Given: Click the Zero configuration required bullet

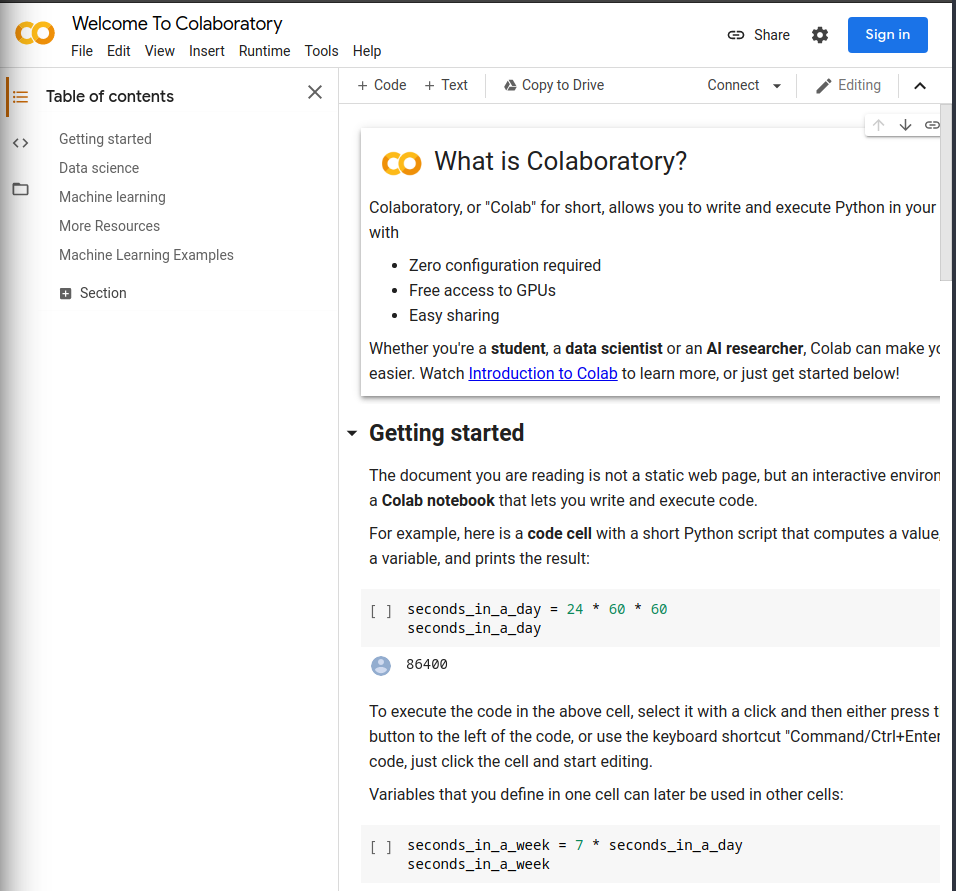Looking at the screenshot, I should coord(505,265).
